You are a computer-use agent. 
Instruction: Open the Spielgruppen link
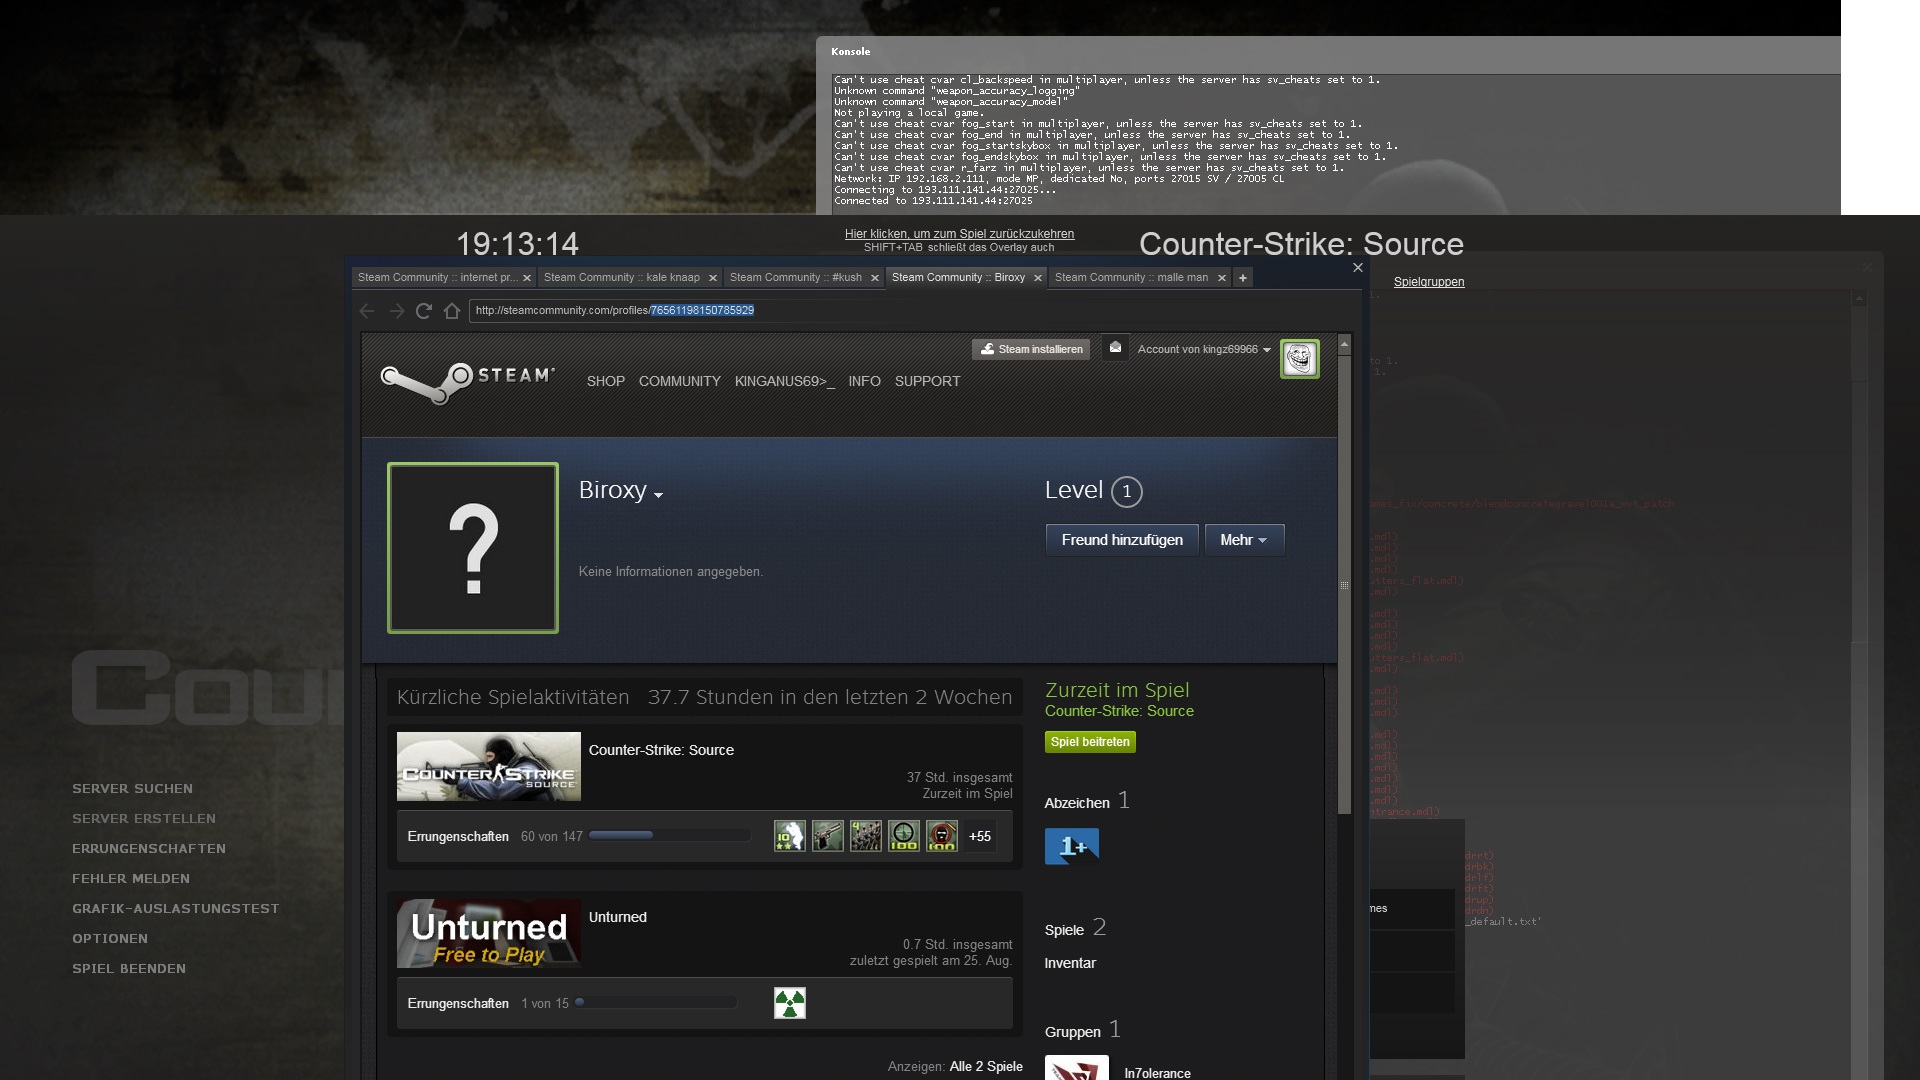(x=1429, y=282)
